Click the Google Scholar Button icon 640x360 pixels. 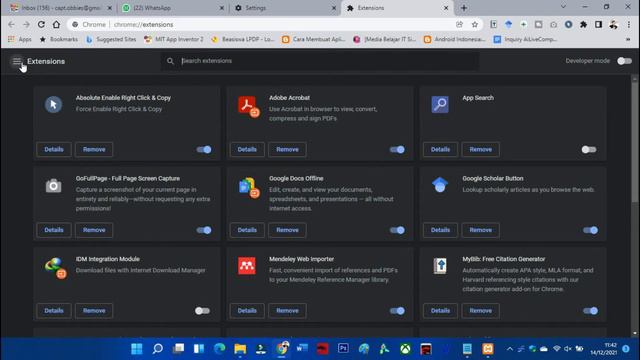[440, 185]
